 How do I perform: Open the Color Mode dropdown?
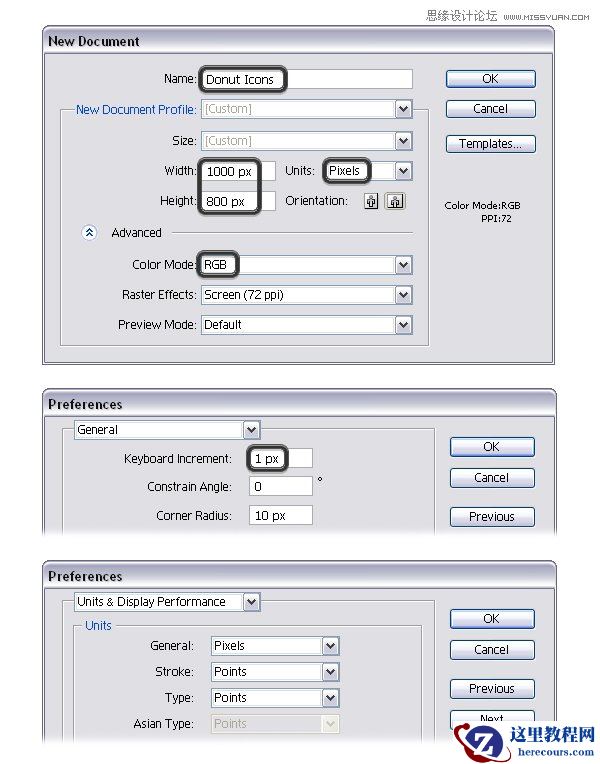pos(403,265)
